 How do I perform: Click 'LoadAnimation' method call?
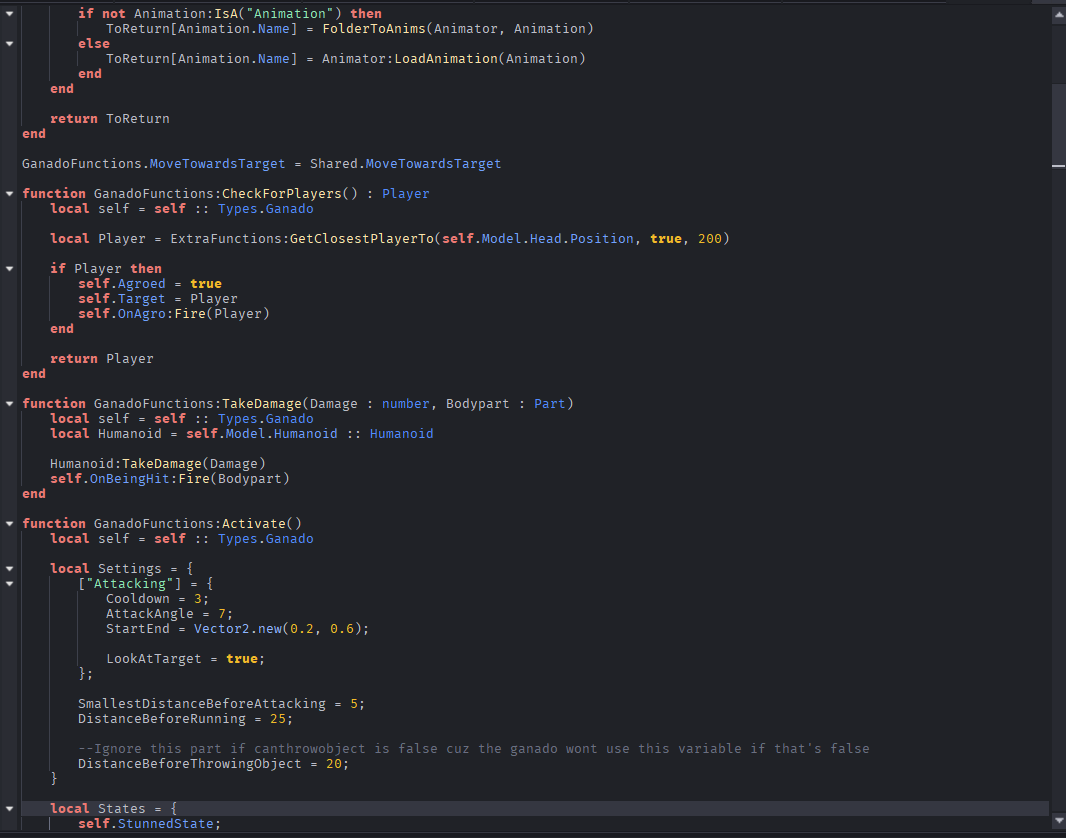pyautogui.click(x=446, y=58)
